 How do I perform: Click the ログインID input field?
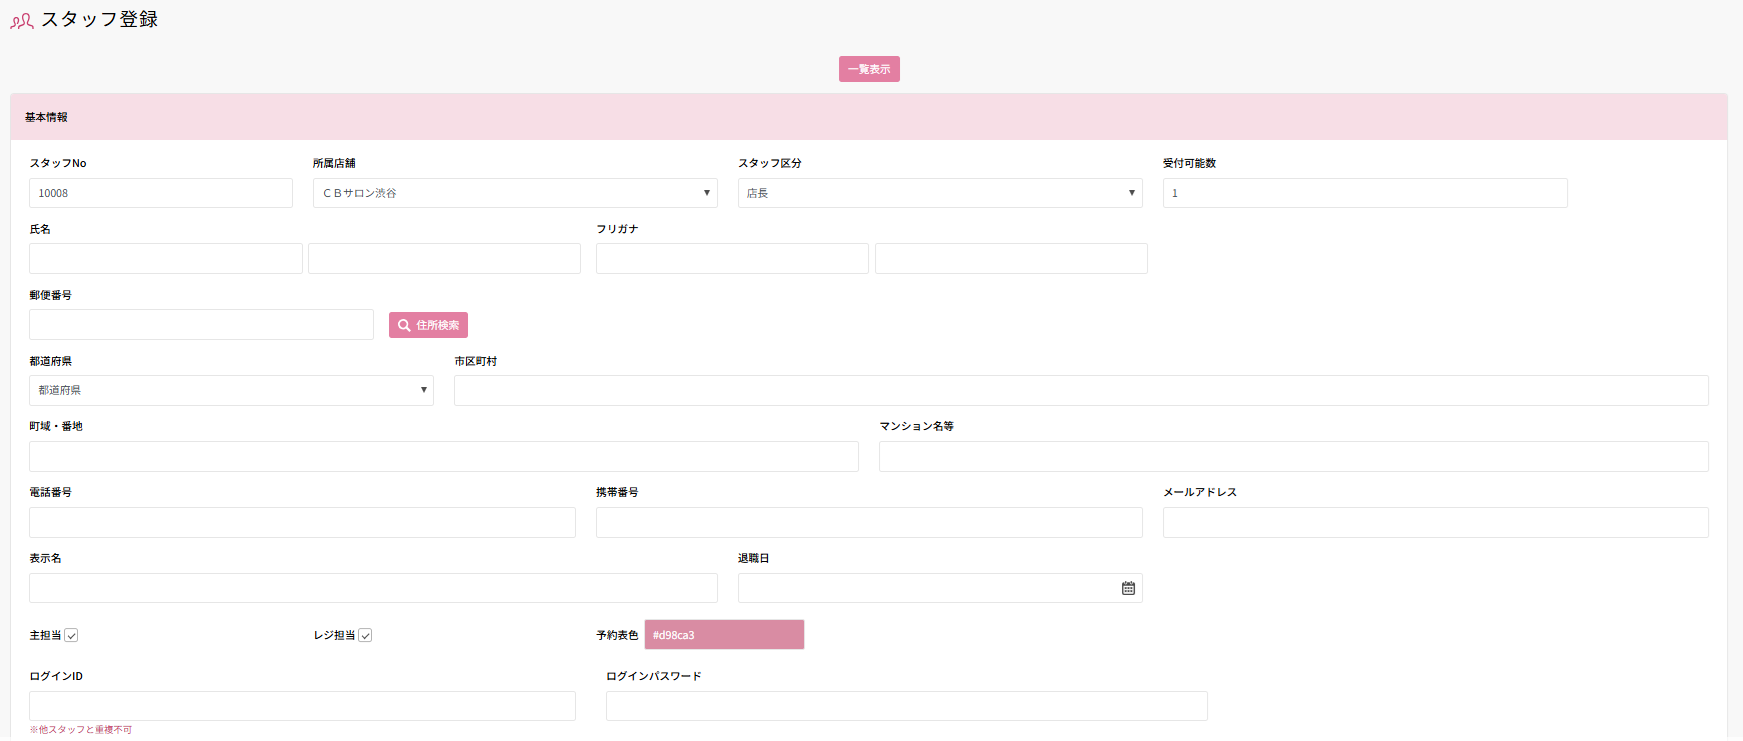tap(302, 706)
